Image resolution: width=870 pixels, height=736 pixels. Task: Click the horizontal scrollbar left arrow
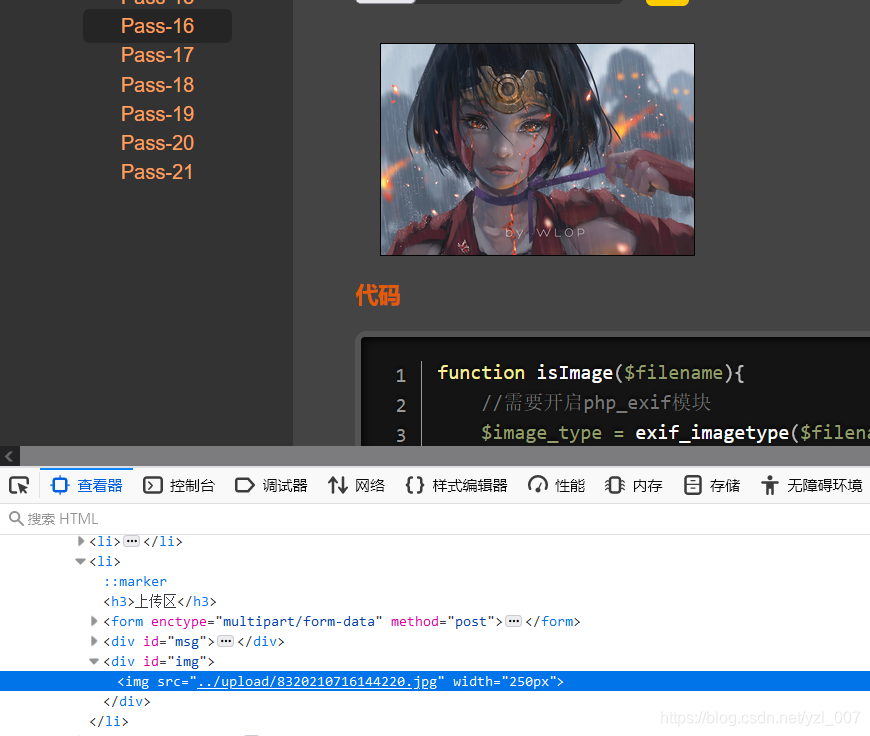click(9, 456)
